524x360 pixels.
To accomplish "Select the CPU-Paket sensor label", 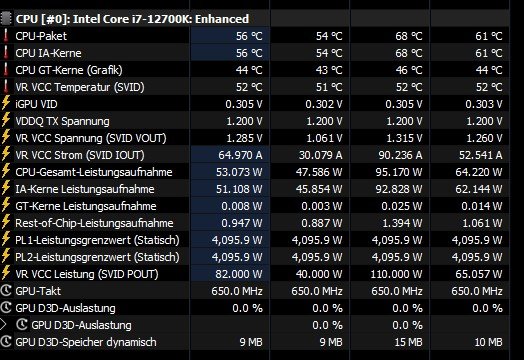I will [x=41, y=36].
